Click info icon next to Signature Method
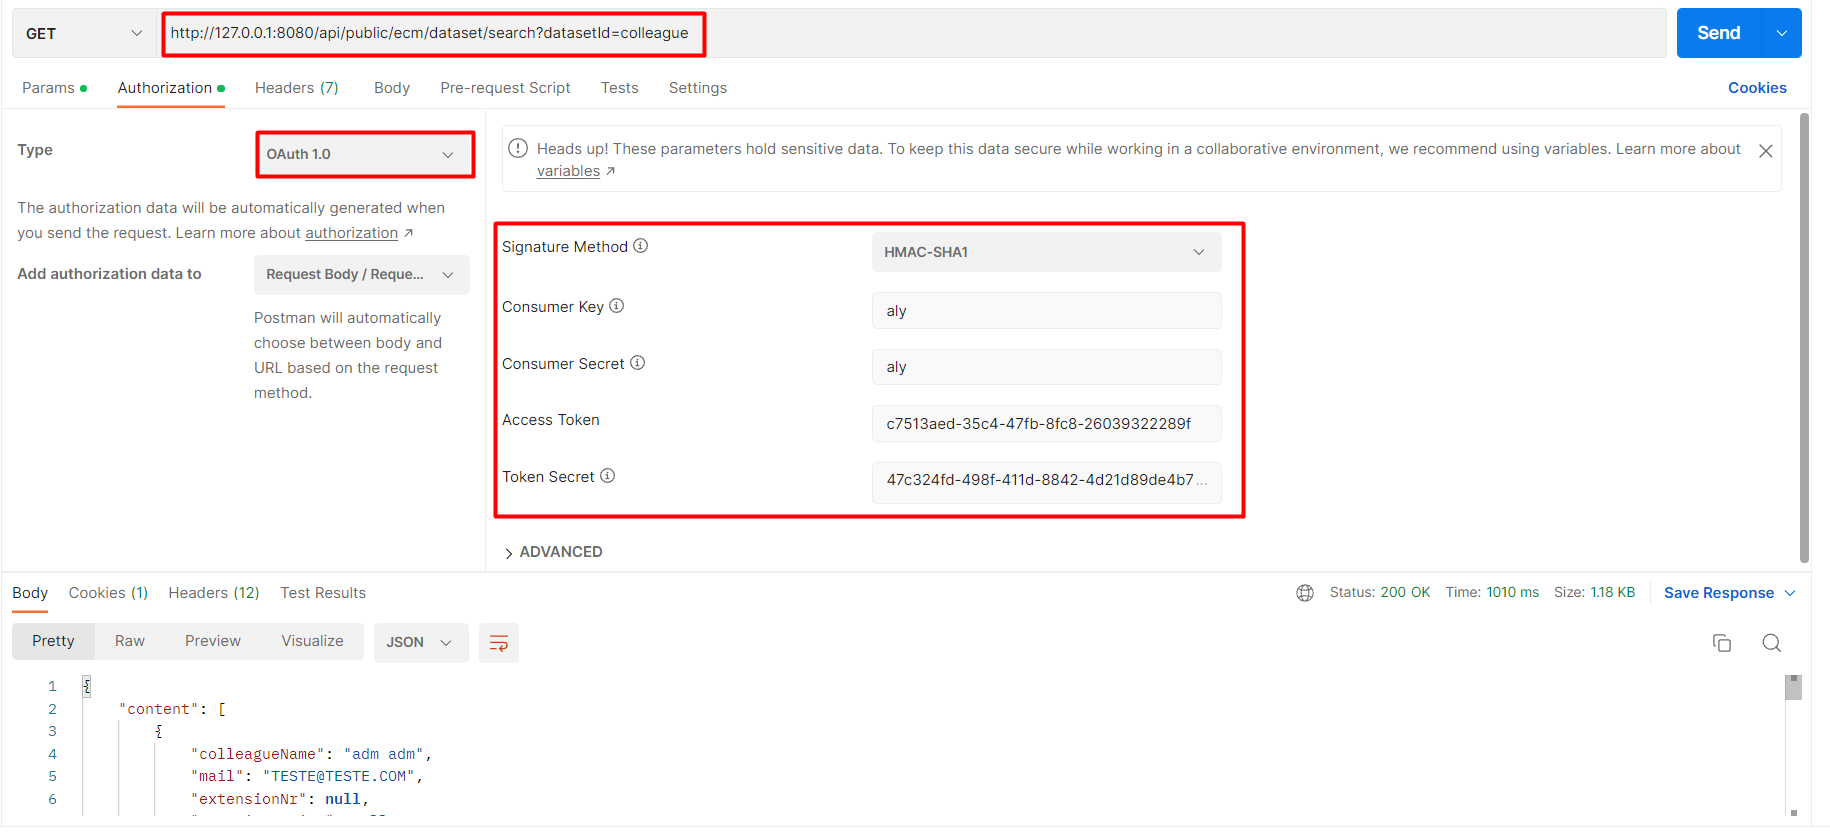 [641, 246]
